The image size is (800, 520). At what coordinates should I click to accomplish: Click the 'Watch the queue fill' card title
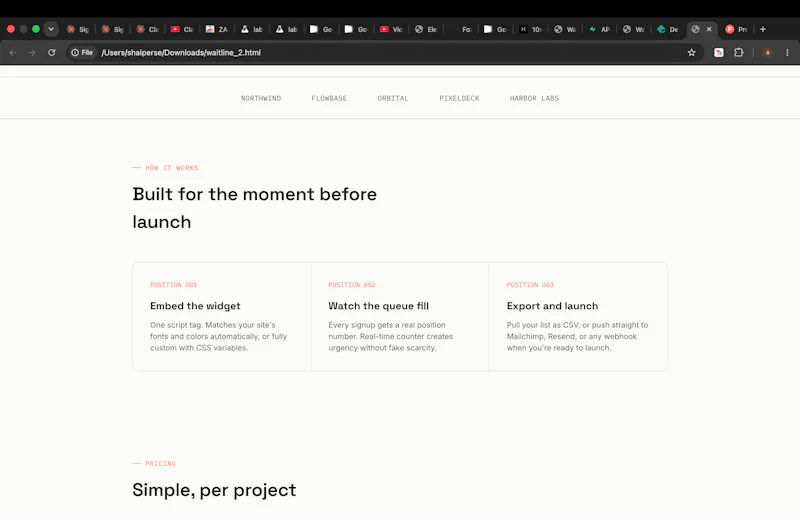coord(379,306)
